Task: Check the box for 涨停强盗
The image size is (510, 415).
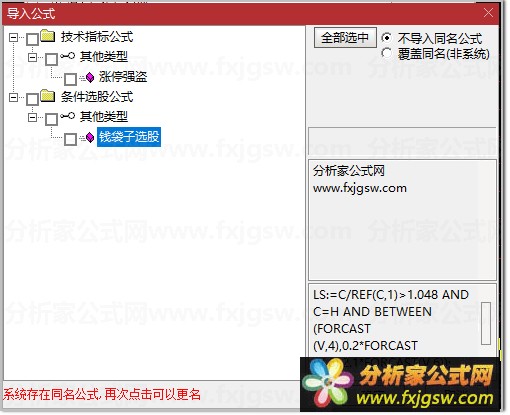Action: click(x=70, y=79)
